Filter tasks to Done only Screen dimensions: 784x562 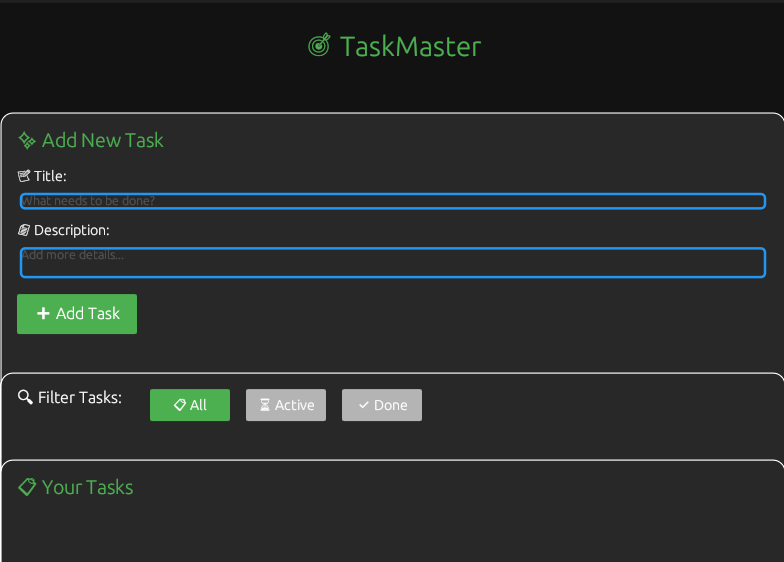(382, 405)
